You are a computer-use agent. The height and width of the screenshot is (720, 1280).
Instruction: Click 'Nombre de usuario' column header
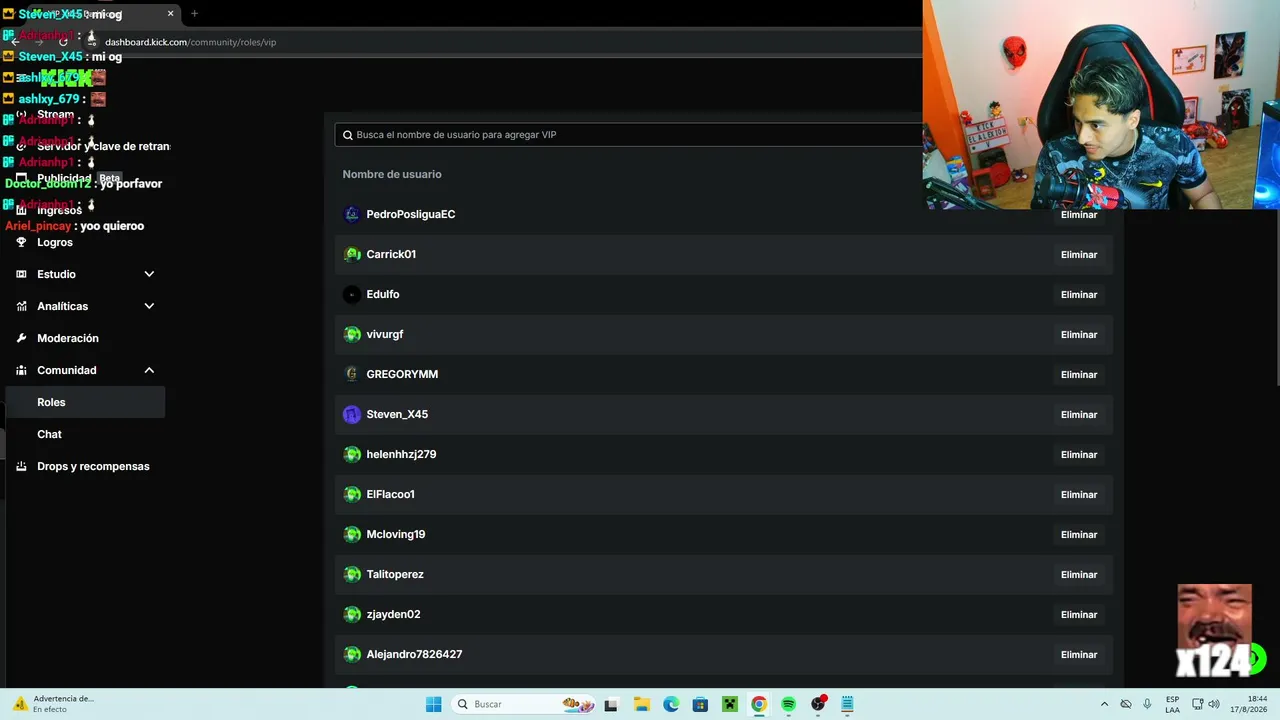click(x=392, y=174)
